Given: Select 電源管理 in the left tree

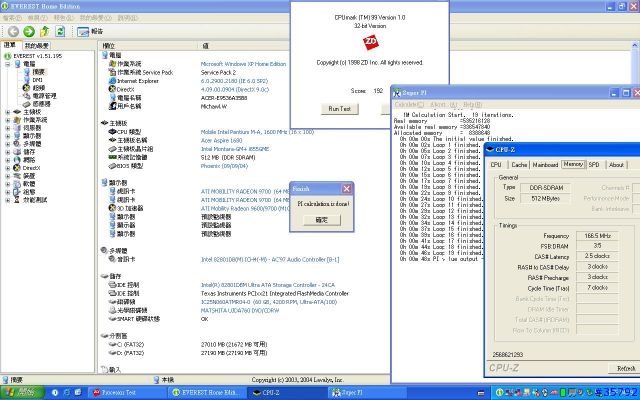Looking at the screenshot, I should tap(44, 96).
